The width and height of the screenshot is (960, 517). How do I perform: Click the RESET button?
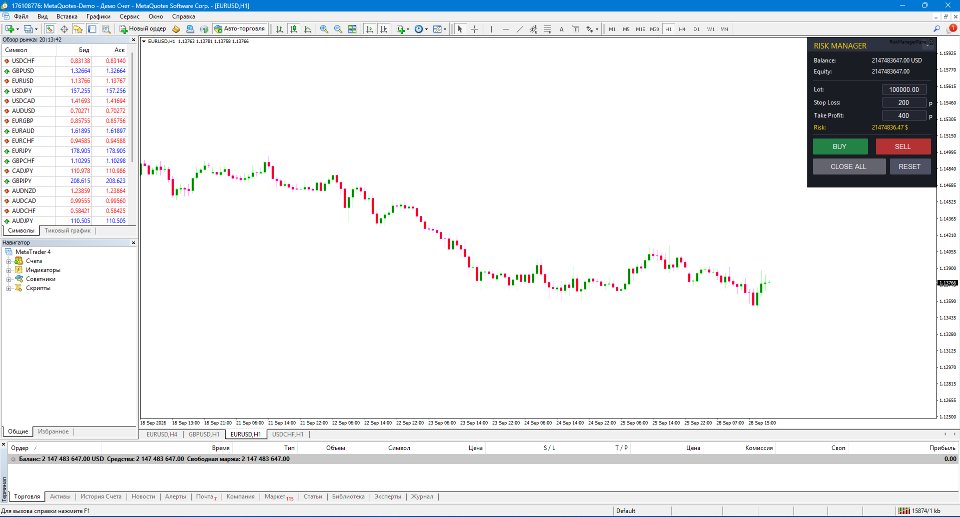pos(910,167)
